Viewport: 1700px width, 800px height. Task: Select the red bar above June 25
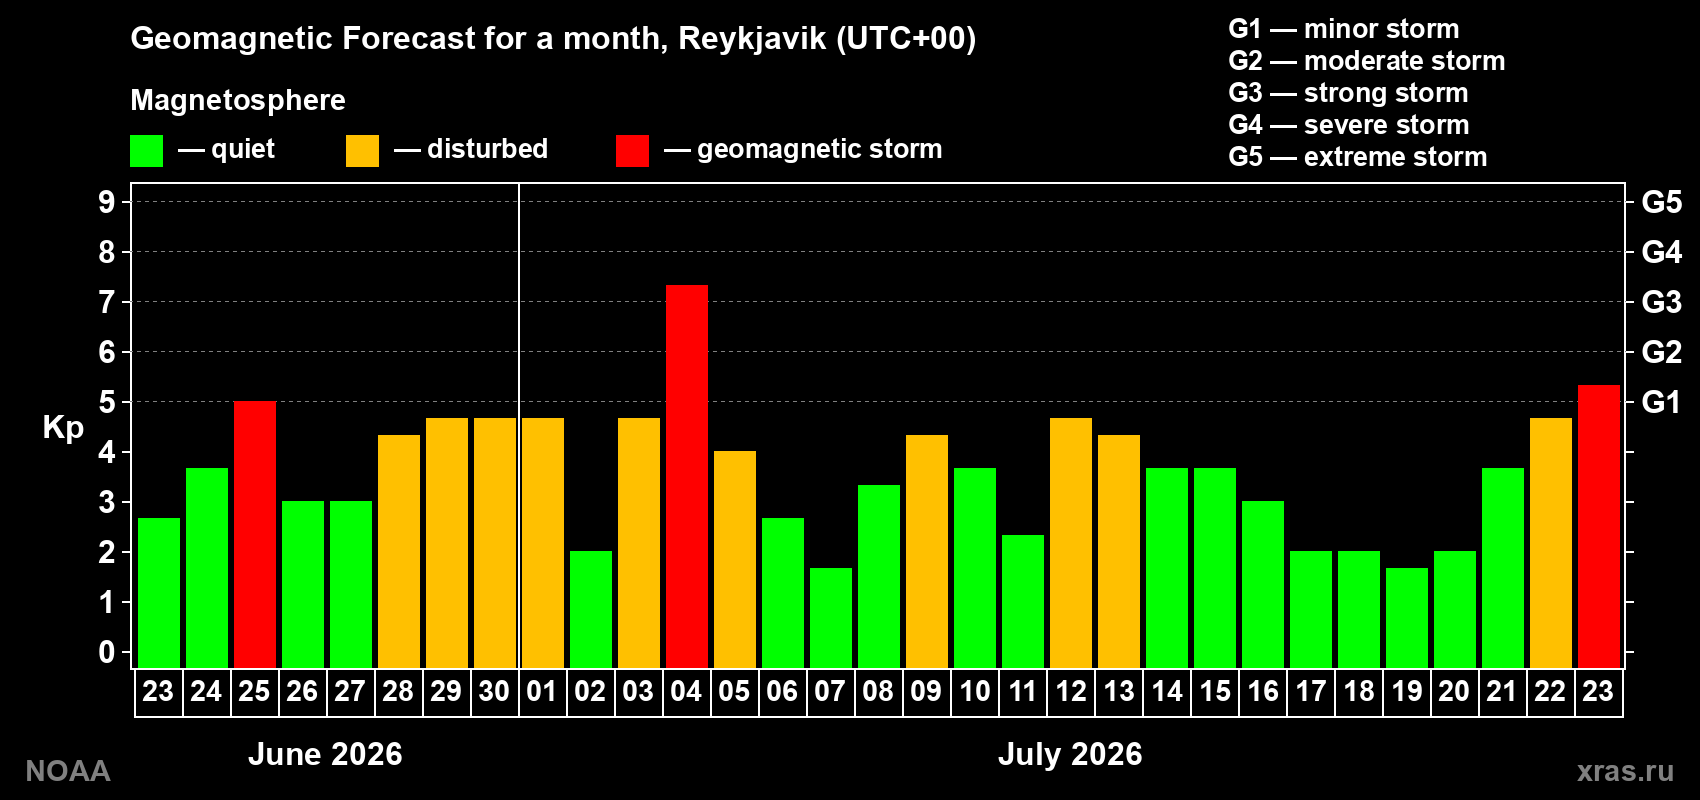click(x=255, y=534)
